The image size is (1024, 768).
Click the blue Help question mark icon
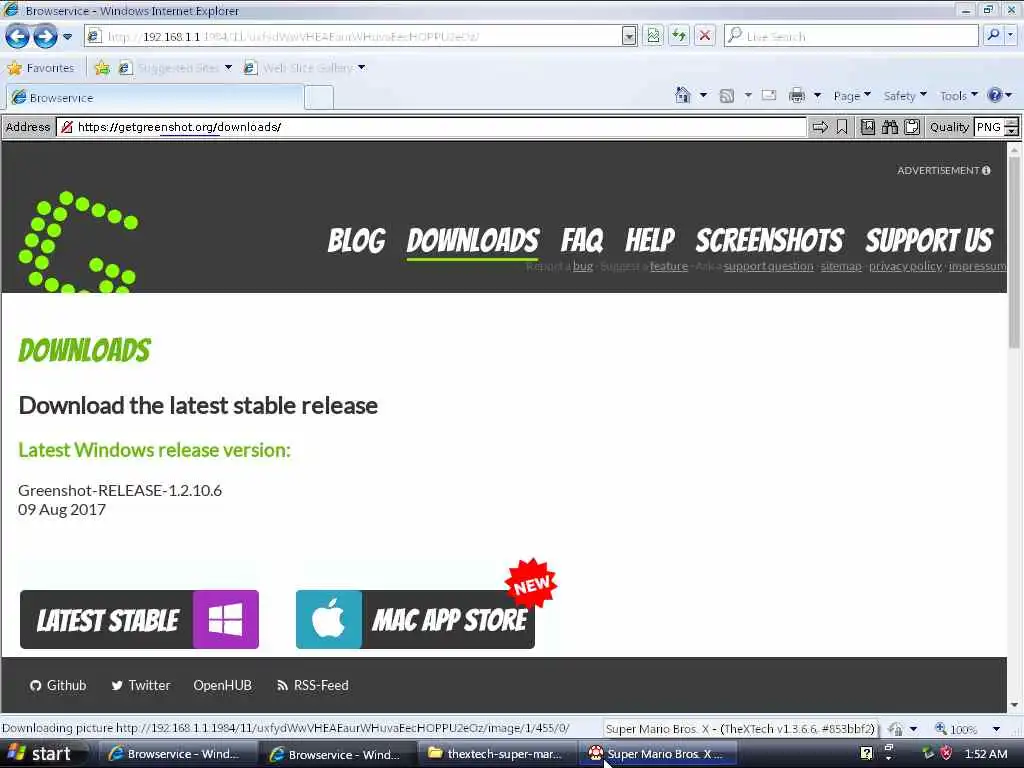pyautogui.click(x=995, y=95)
